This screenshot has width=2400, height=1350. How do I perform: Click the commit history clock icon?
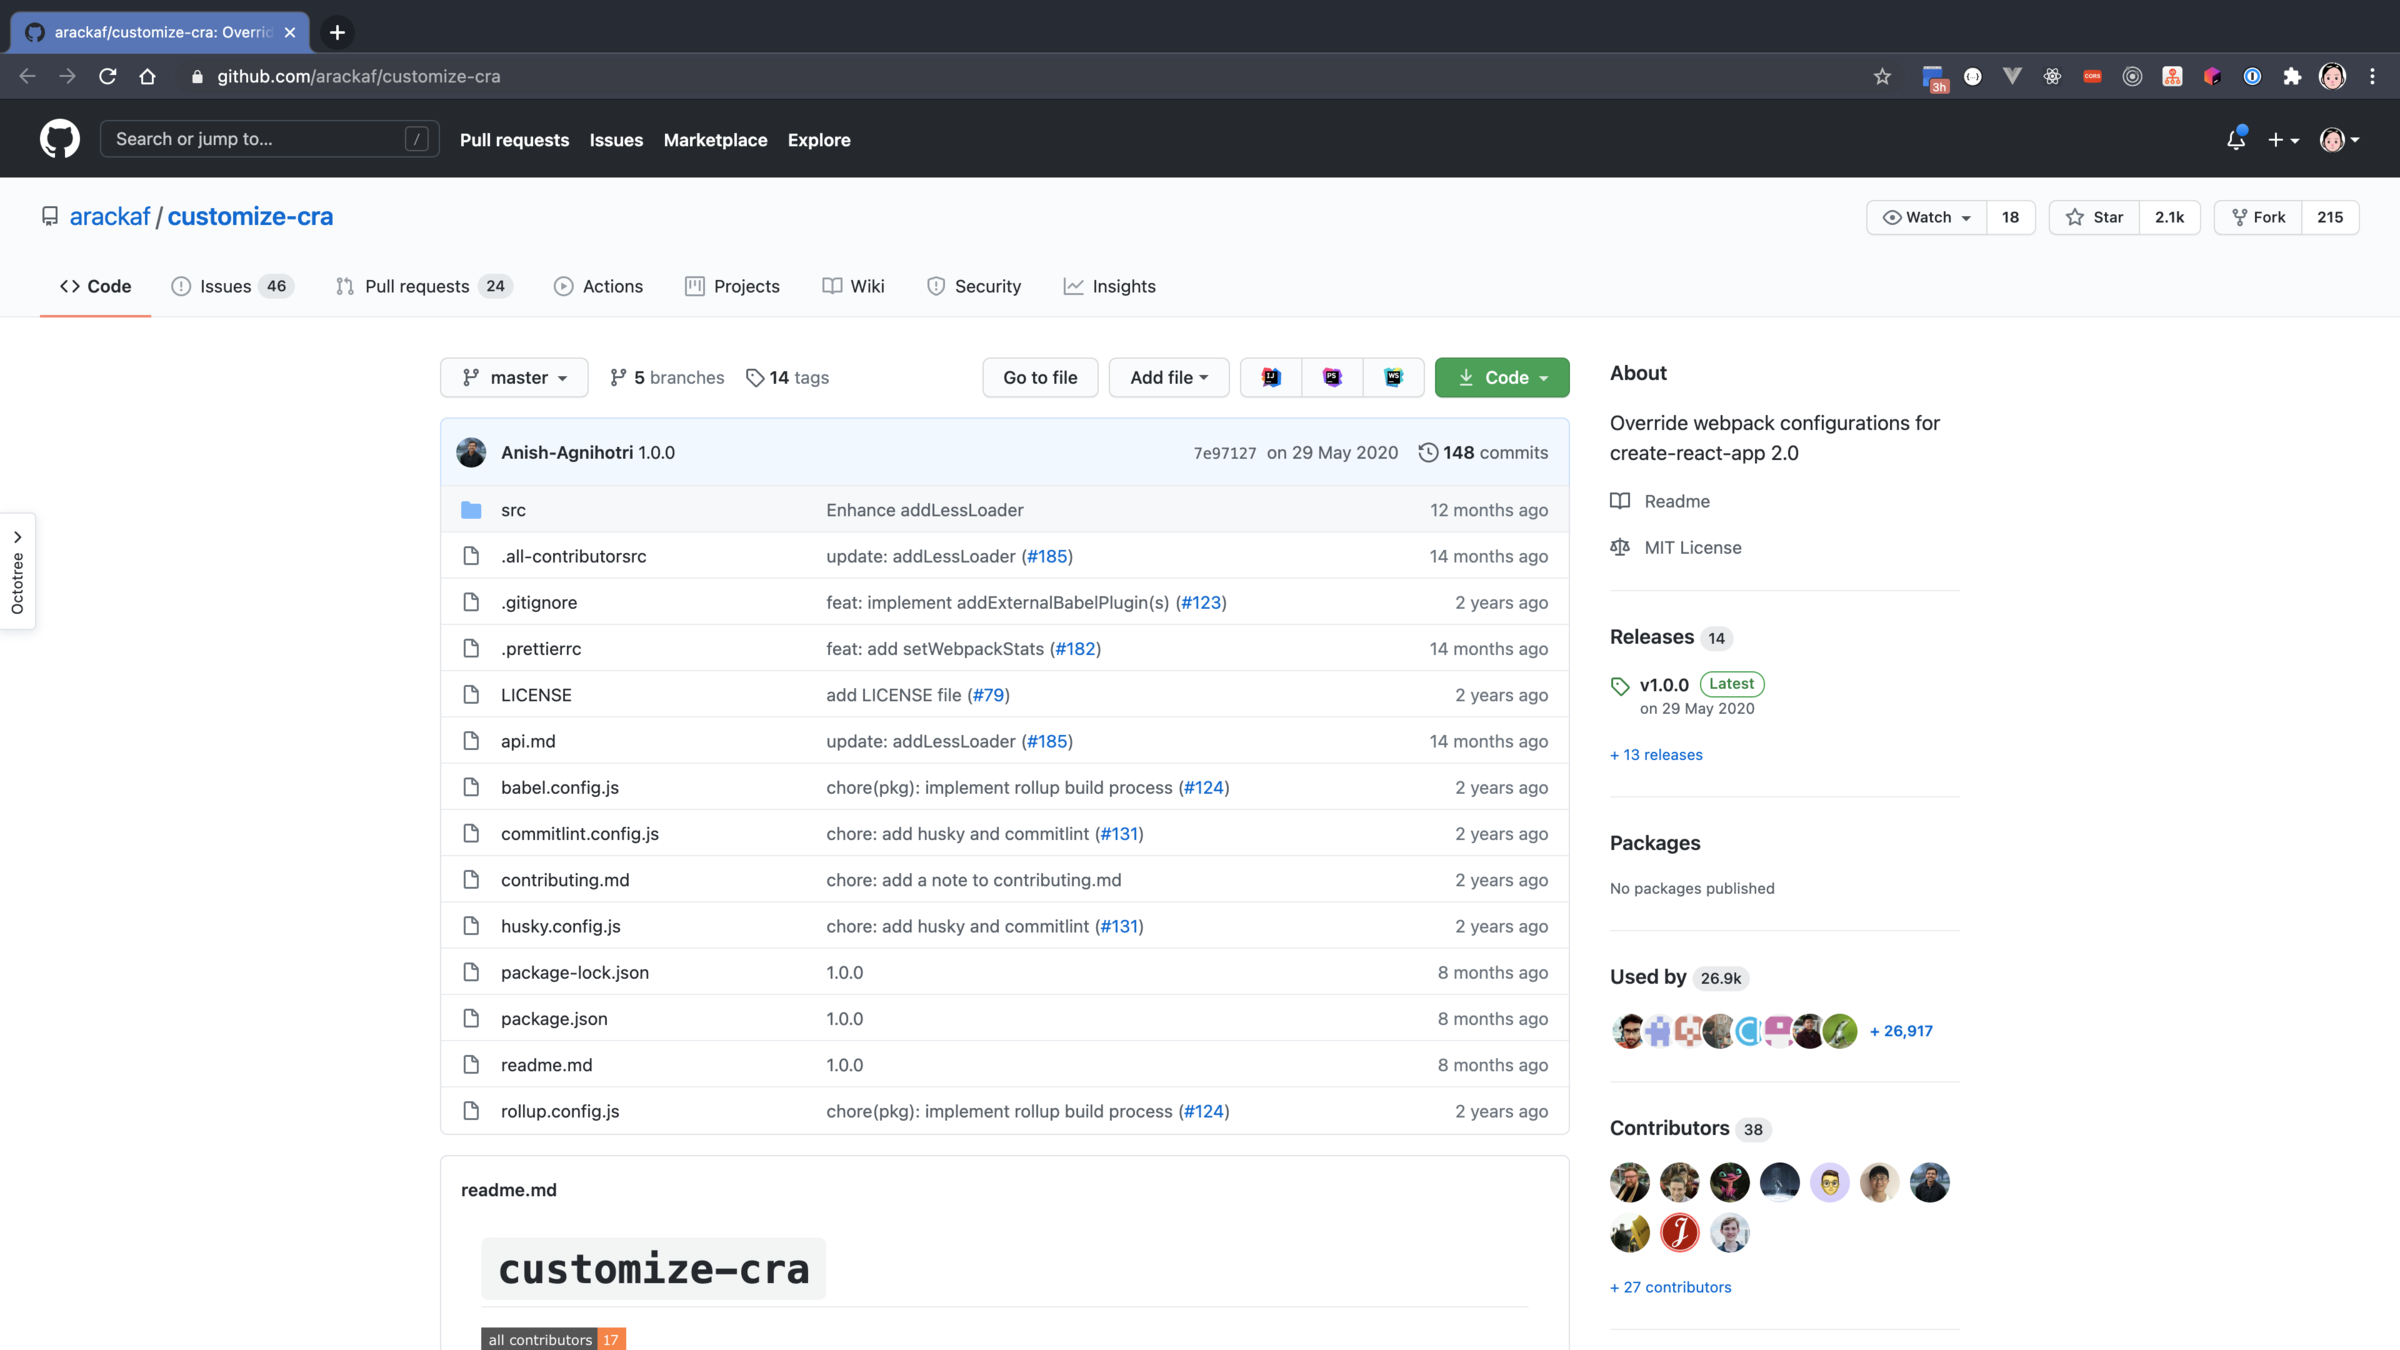coord(1428,452)
